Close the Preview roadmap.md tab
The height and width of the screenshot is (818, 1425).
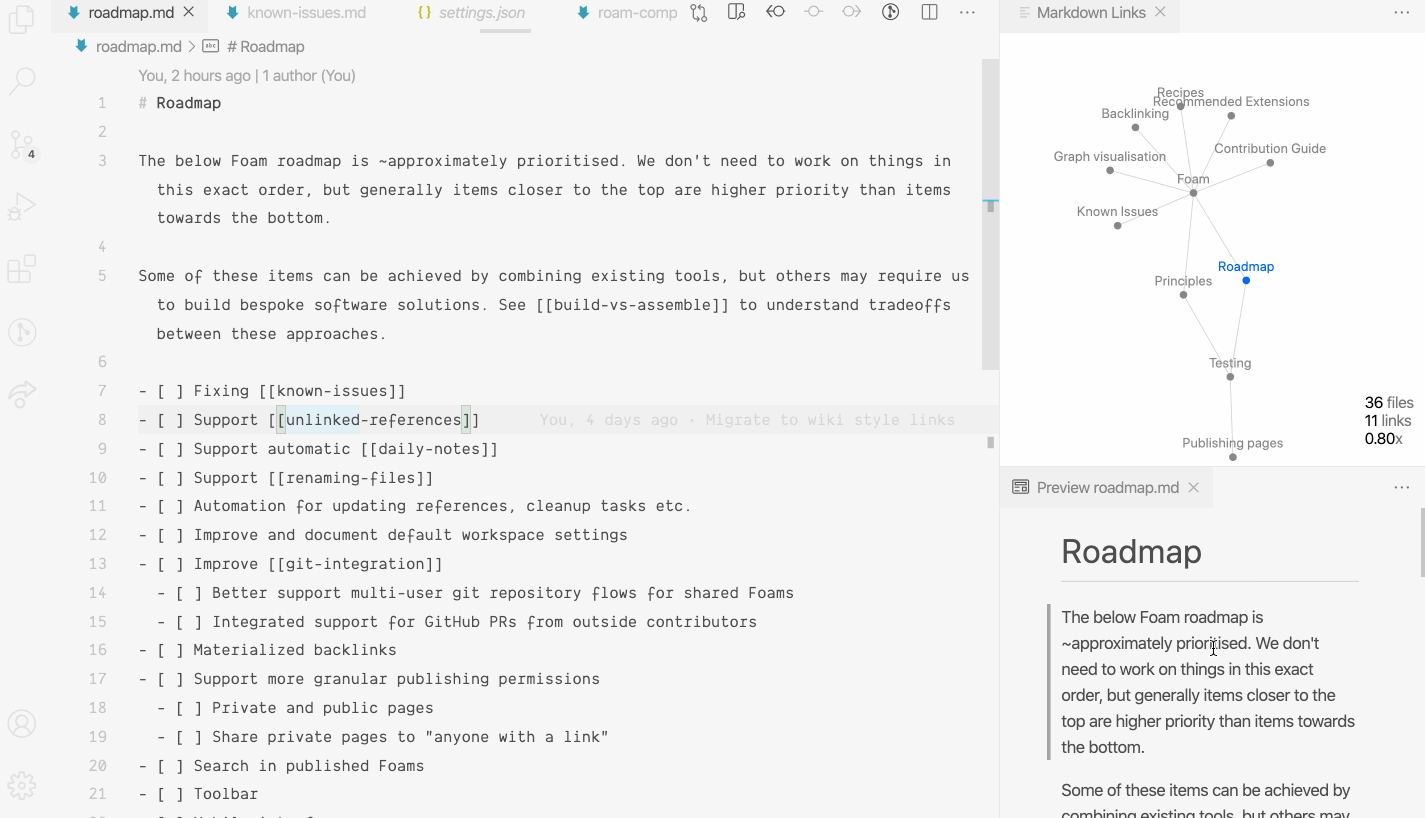click(1193, 487)
